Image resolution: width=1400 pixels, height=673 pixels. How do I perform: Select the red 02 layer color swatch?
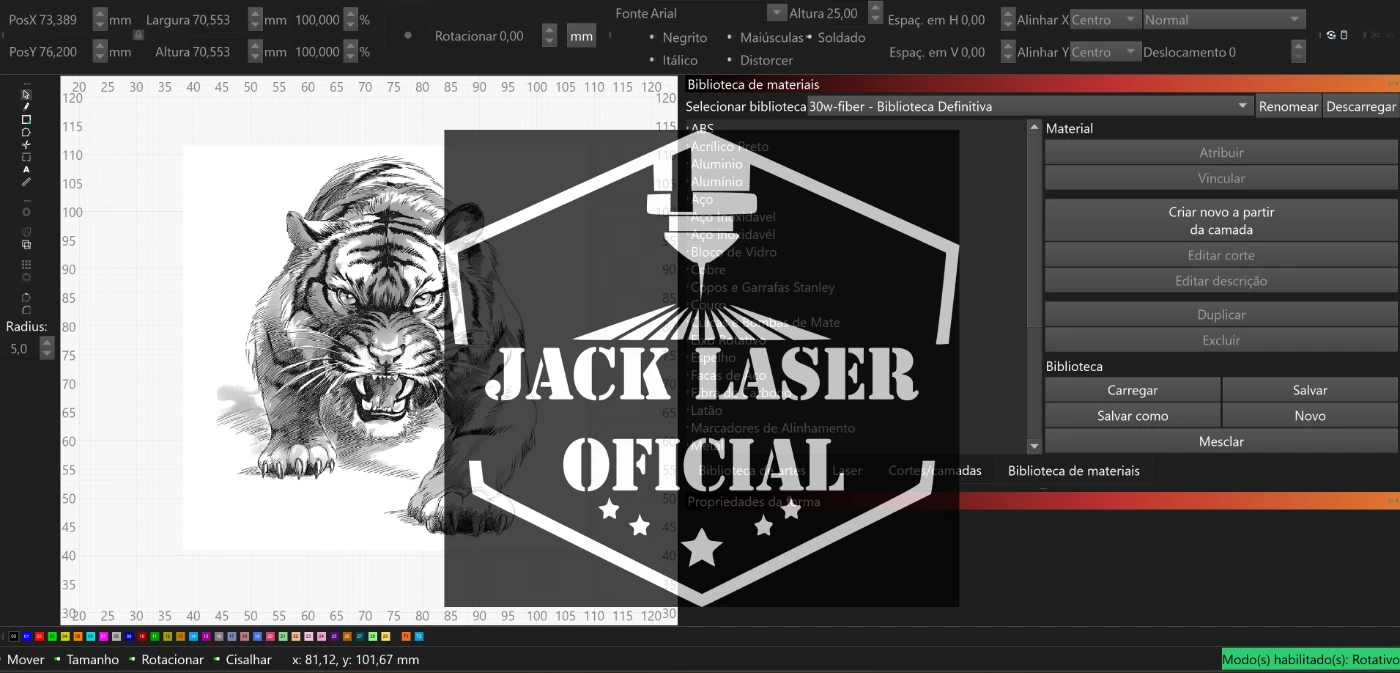[x=39, y=636]
